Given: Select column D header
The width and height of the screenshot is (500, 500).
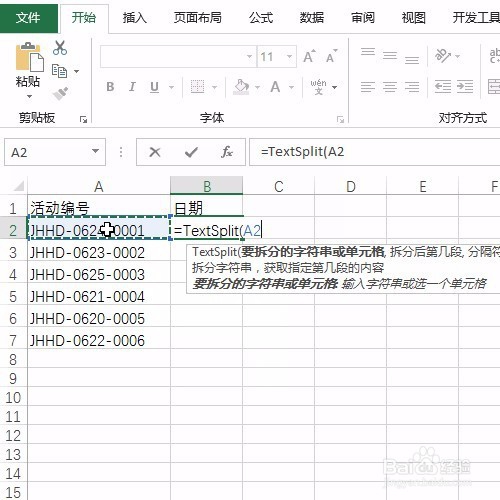Looking at the screenshot, I should [351, 186].
